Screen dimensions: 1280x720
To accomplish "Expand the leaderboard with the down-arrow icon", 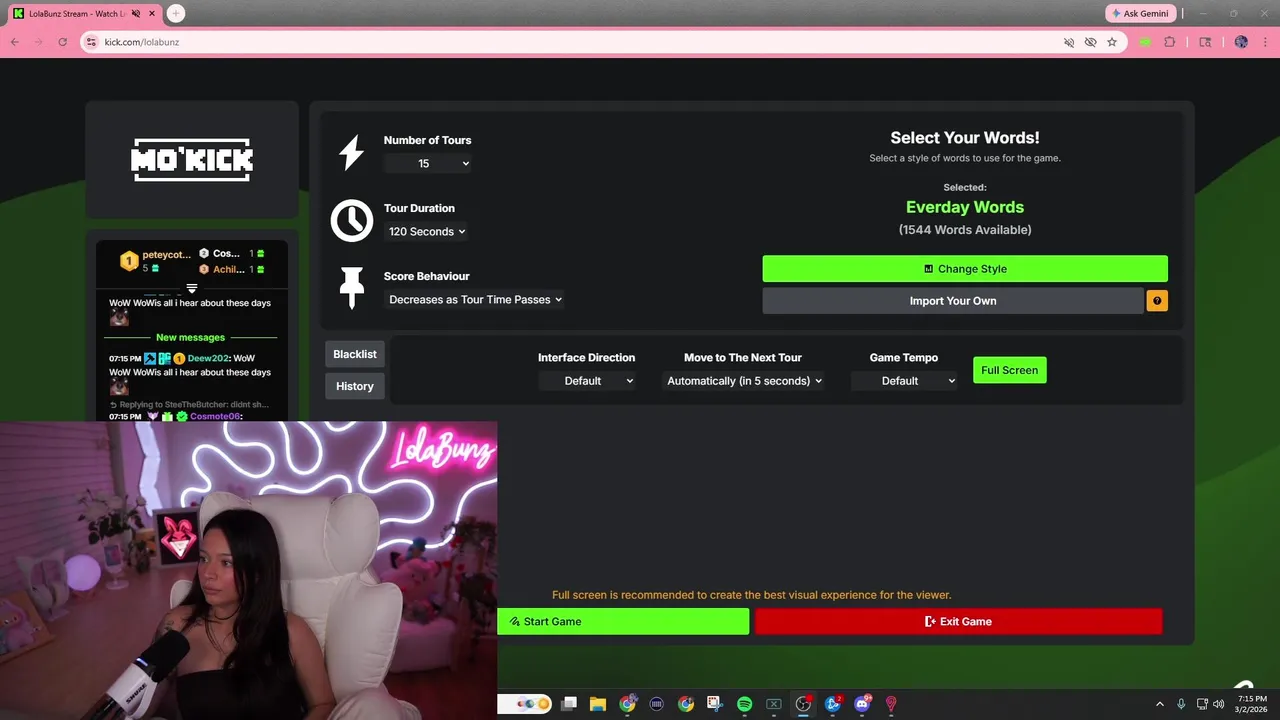I will pos(192,288).
